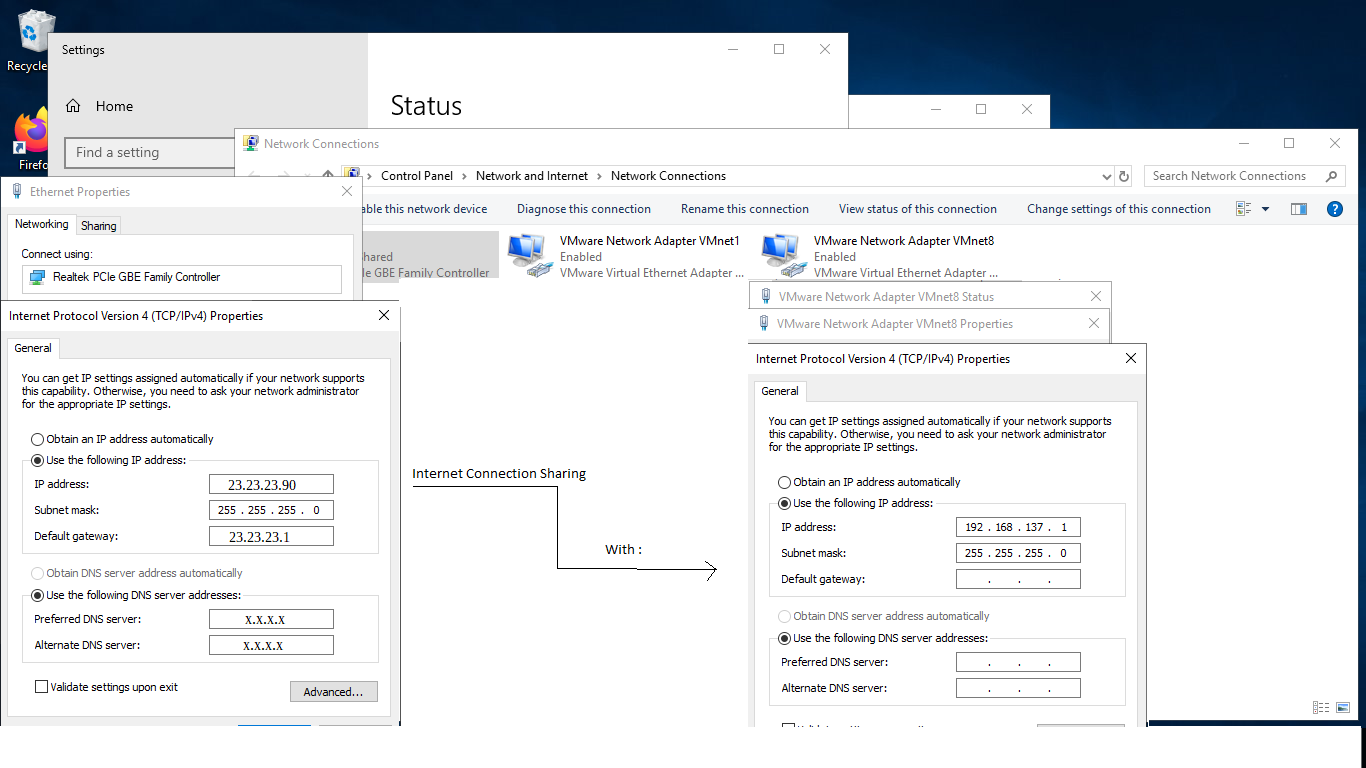Click the VMnet8 Subnet mask field
The height and width of the screenshot is (768, 1366).
pos(1018,553)
